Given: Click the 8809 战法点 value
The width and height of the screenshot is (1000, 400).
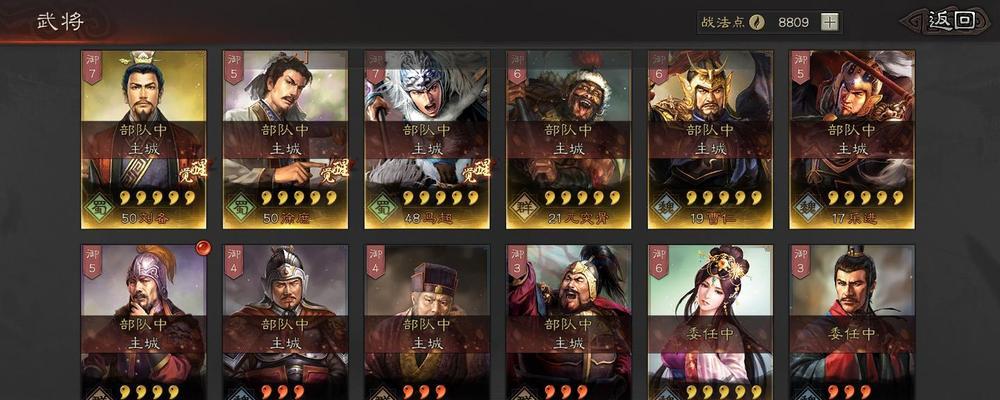Looking at the screenshot, I should click(793, 22).
